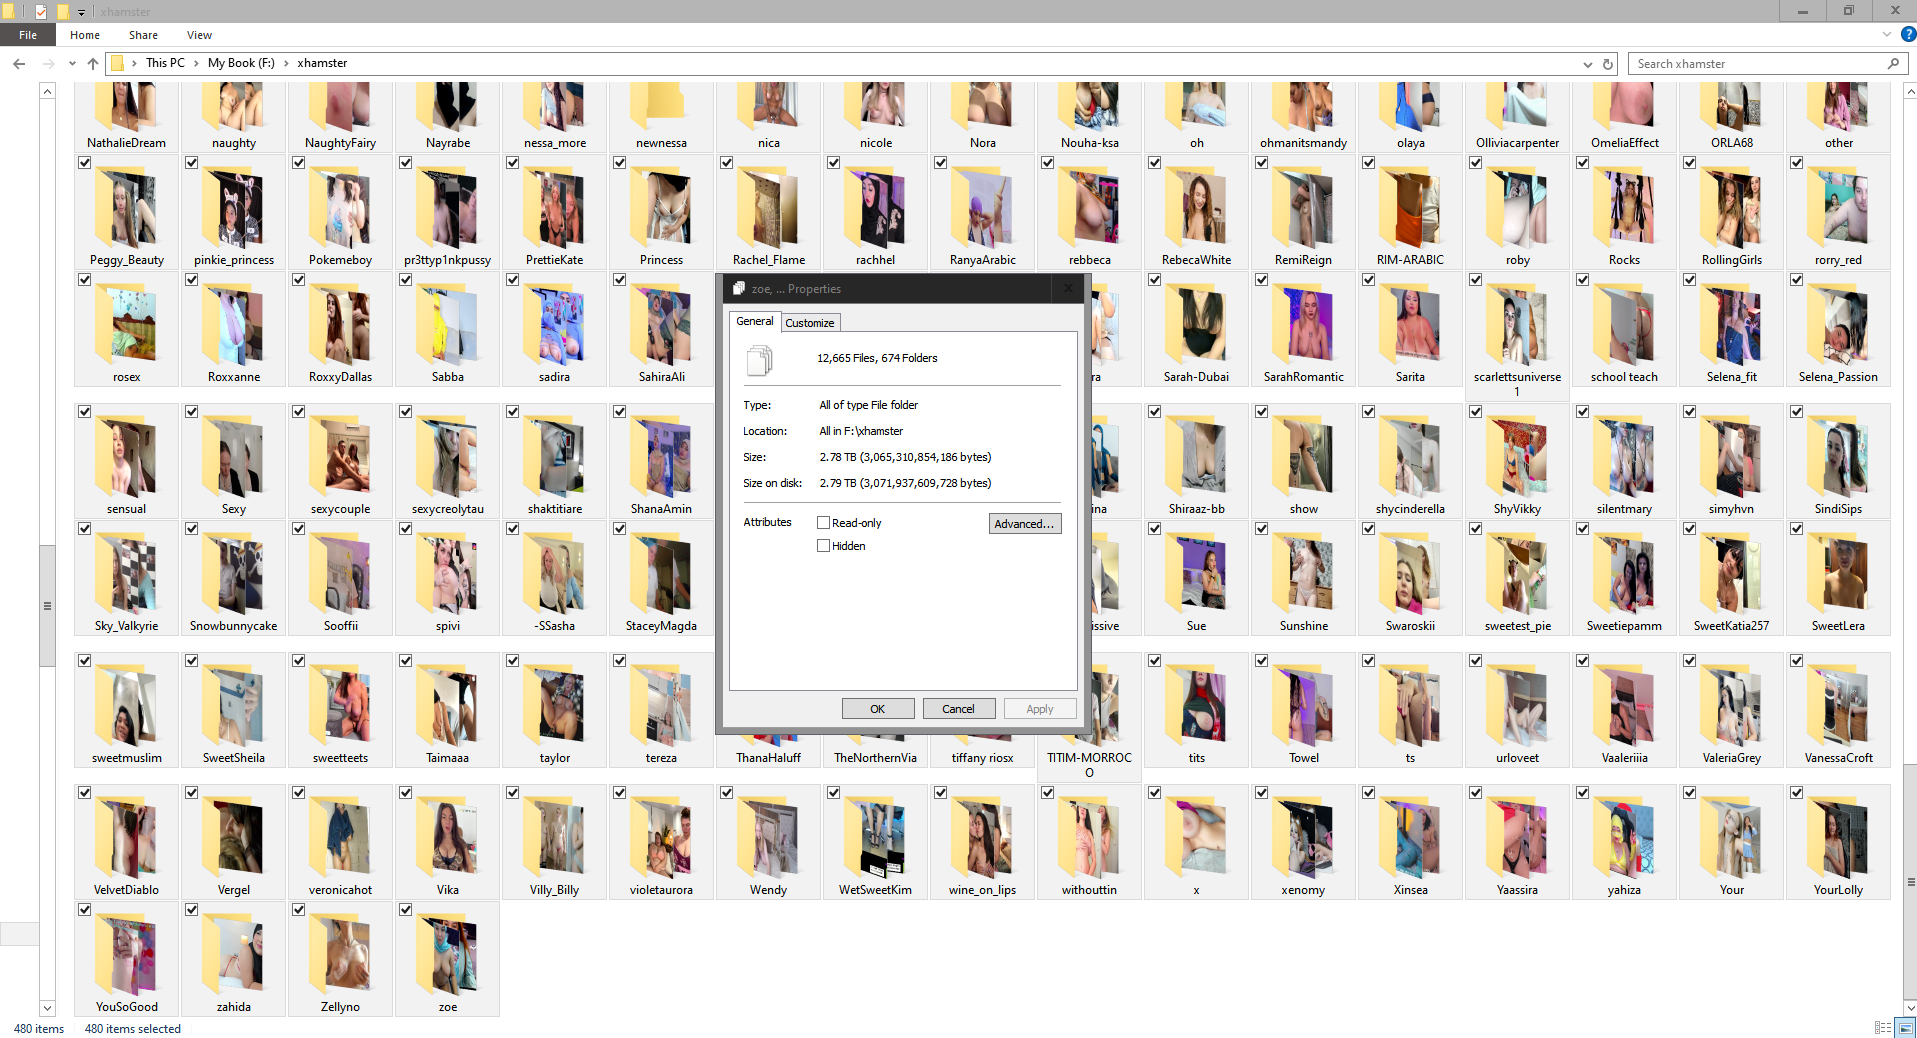Open the View ribbon tab
1917x1038 pixels.
click(199, 35)
